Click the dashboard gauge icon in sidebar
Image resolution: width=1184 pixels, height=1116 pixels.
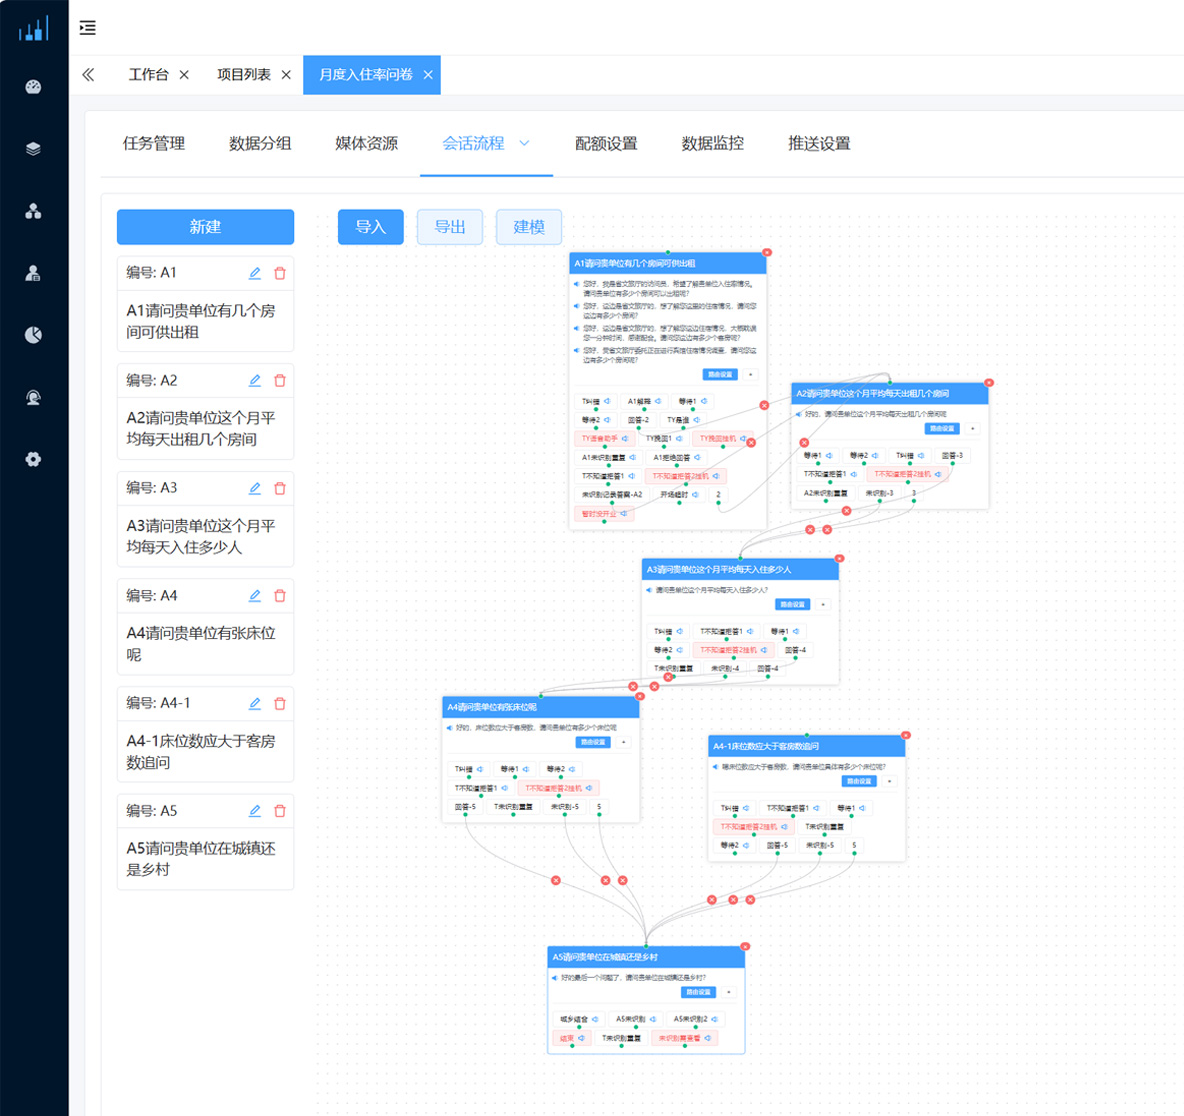[33, 87]
